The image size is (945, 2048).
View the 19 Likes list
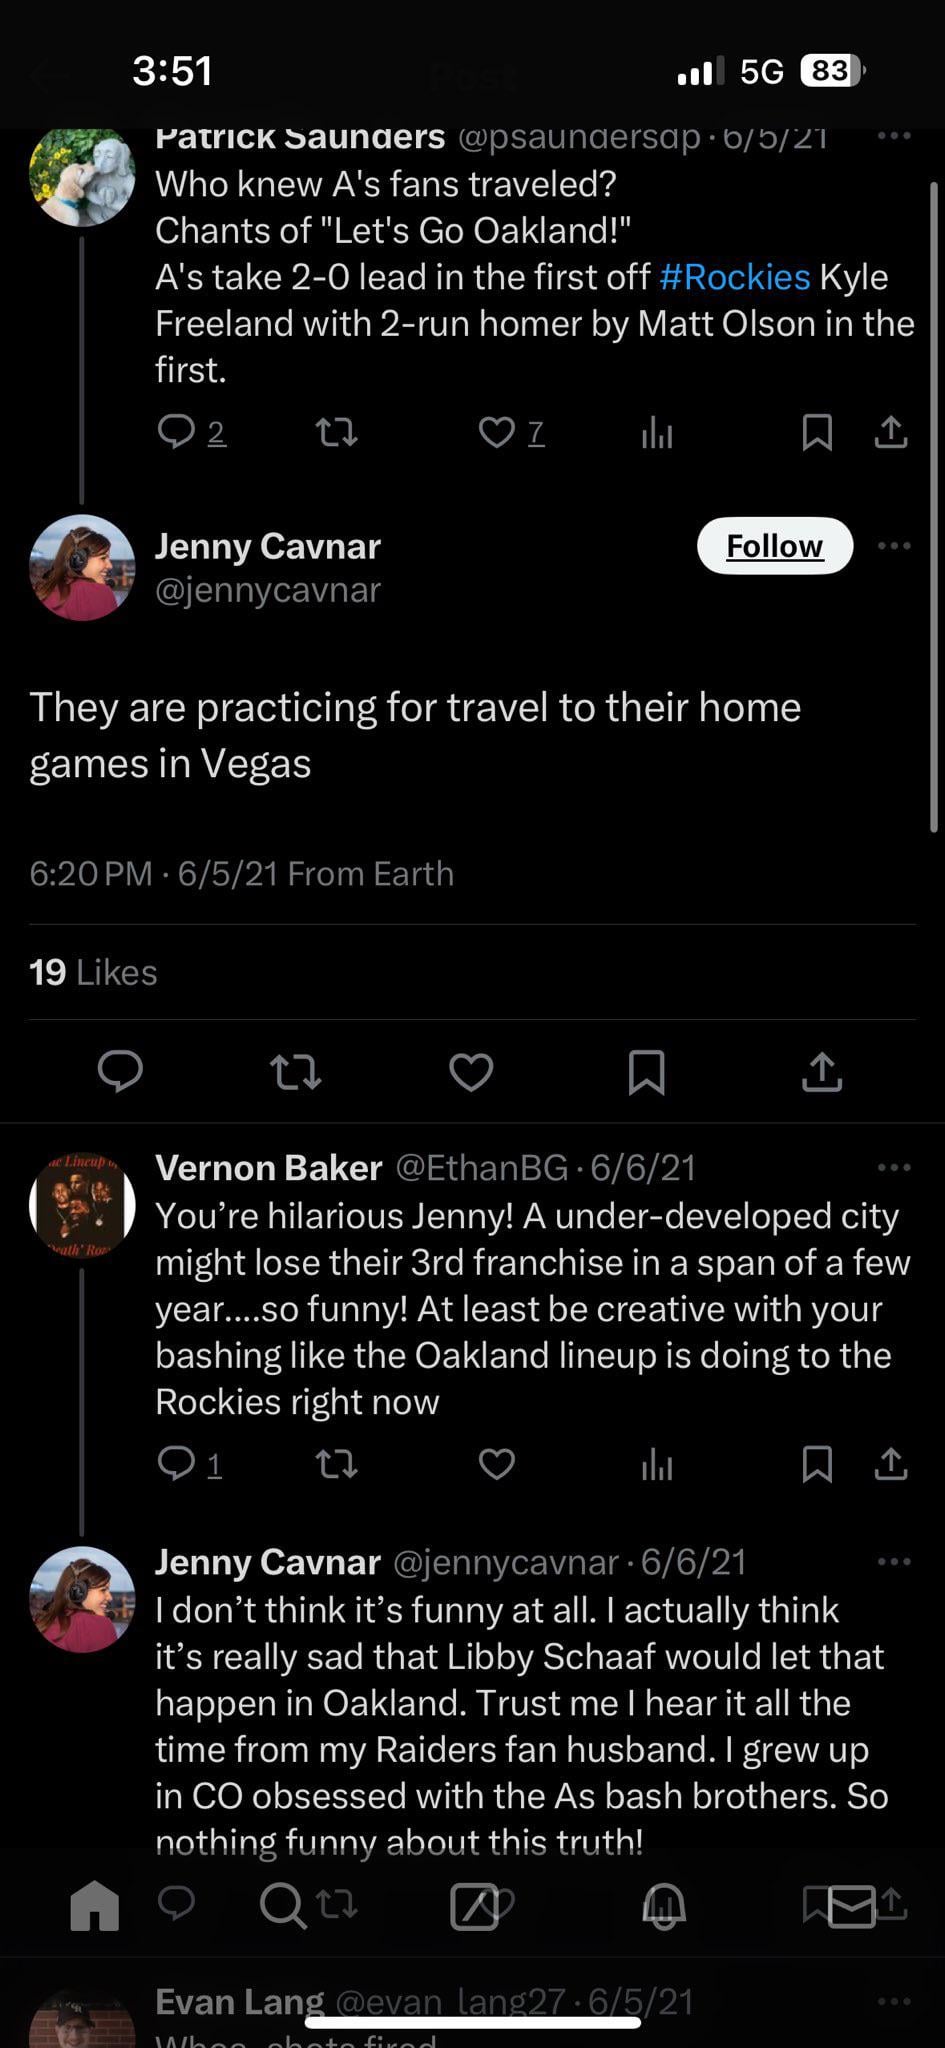tap(93, 972)
